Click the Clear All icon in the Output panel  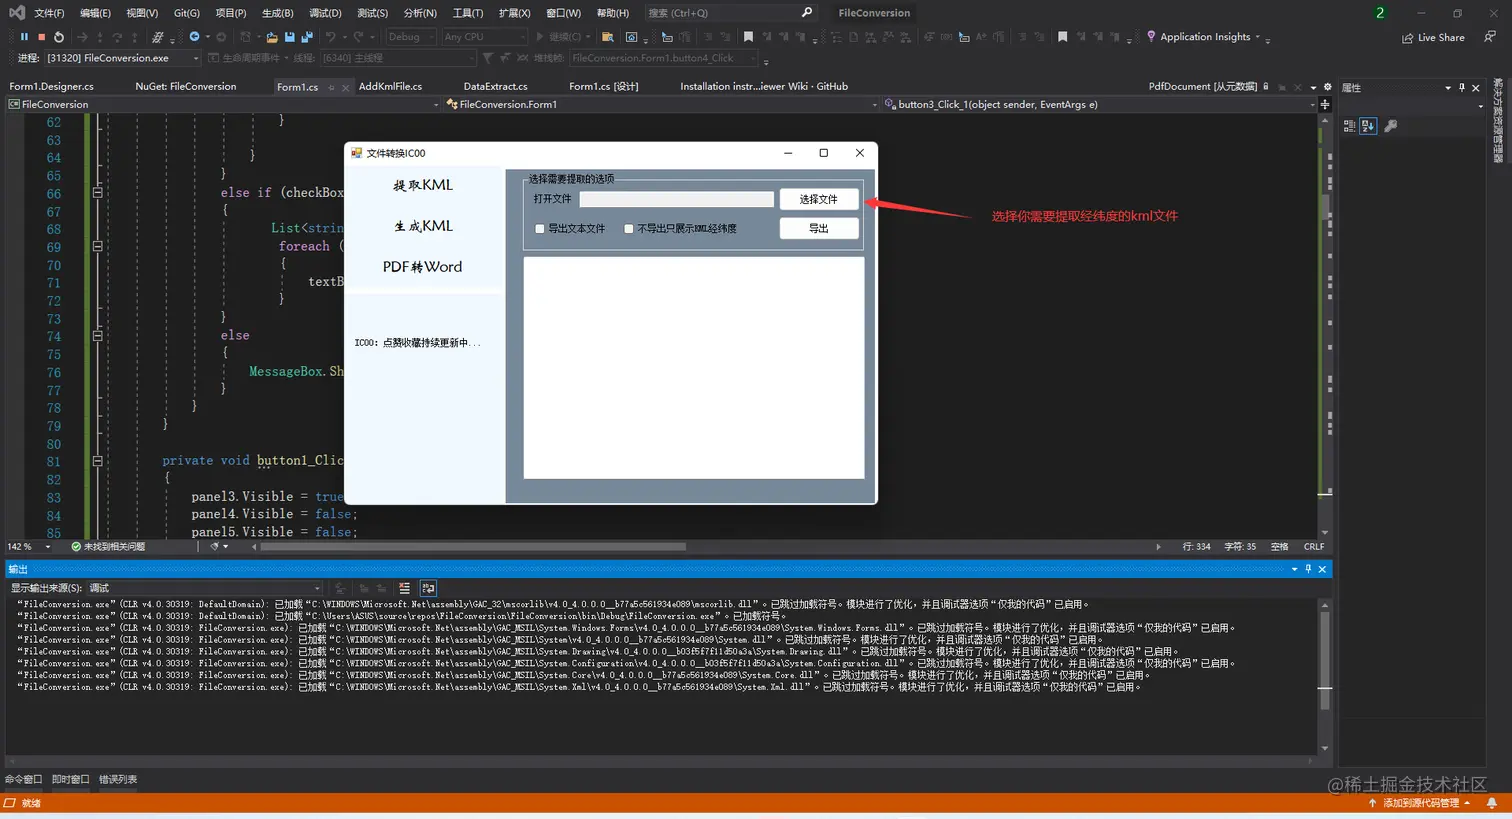[404, 588]
